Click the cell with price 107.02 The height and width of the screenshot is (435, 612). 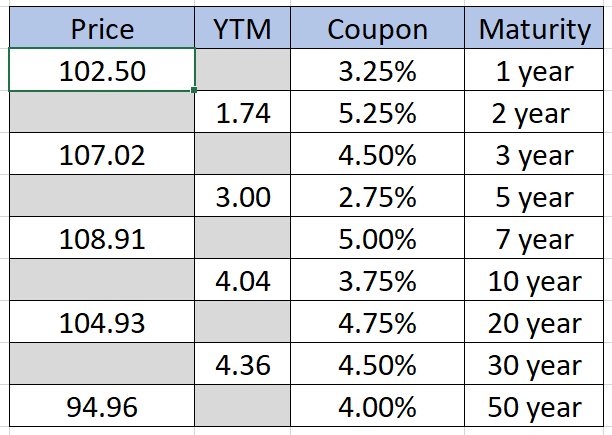102,156
